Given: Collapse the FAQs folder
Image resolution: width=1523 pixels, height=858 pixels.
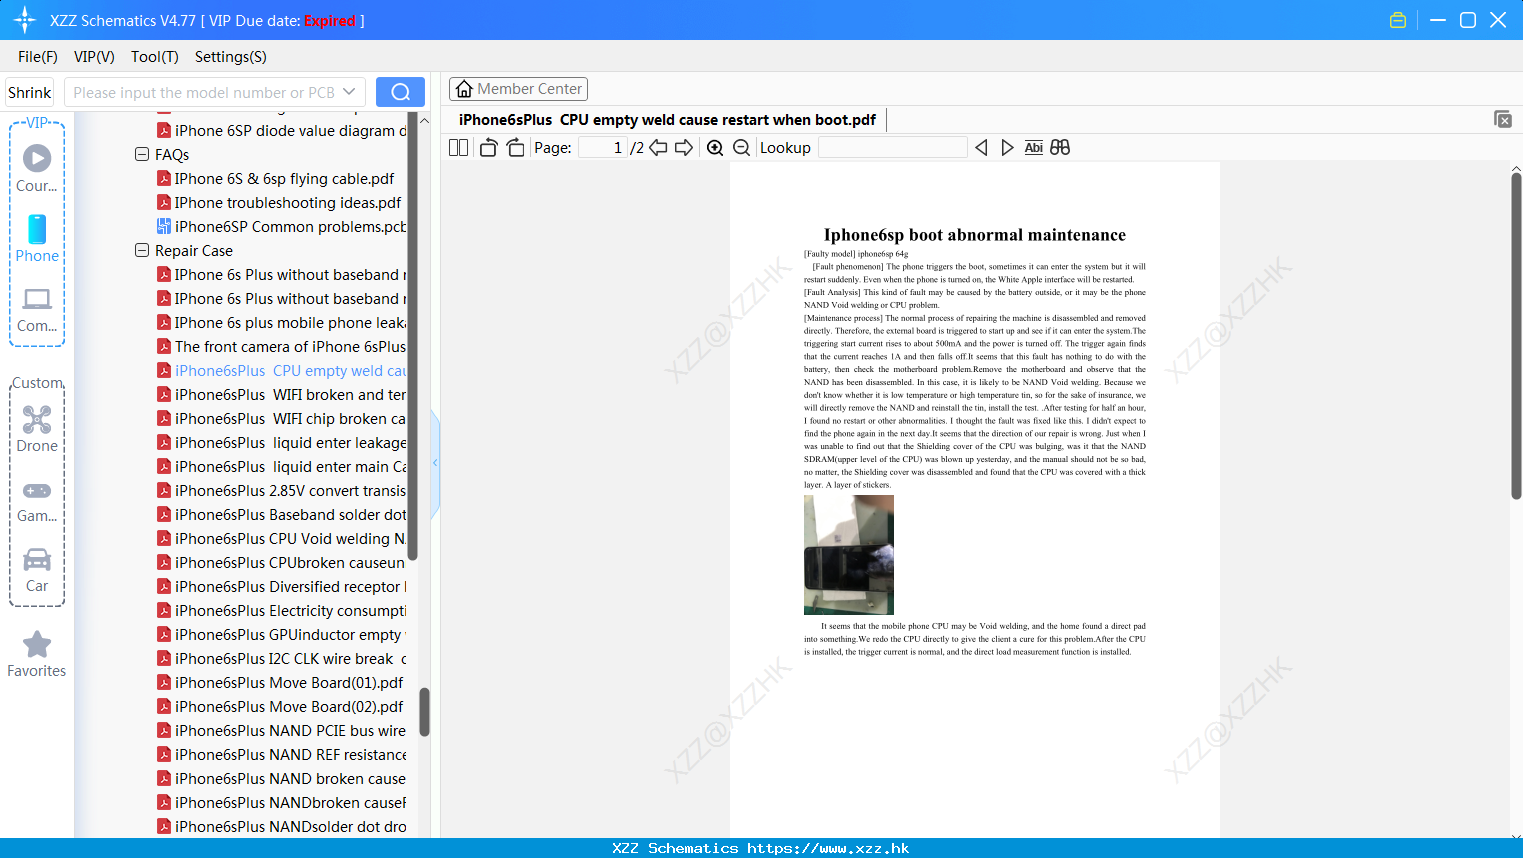Looking at the screenshot, I should pos(142,155).
